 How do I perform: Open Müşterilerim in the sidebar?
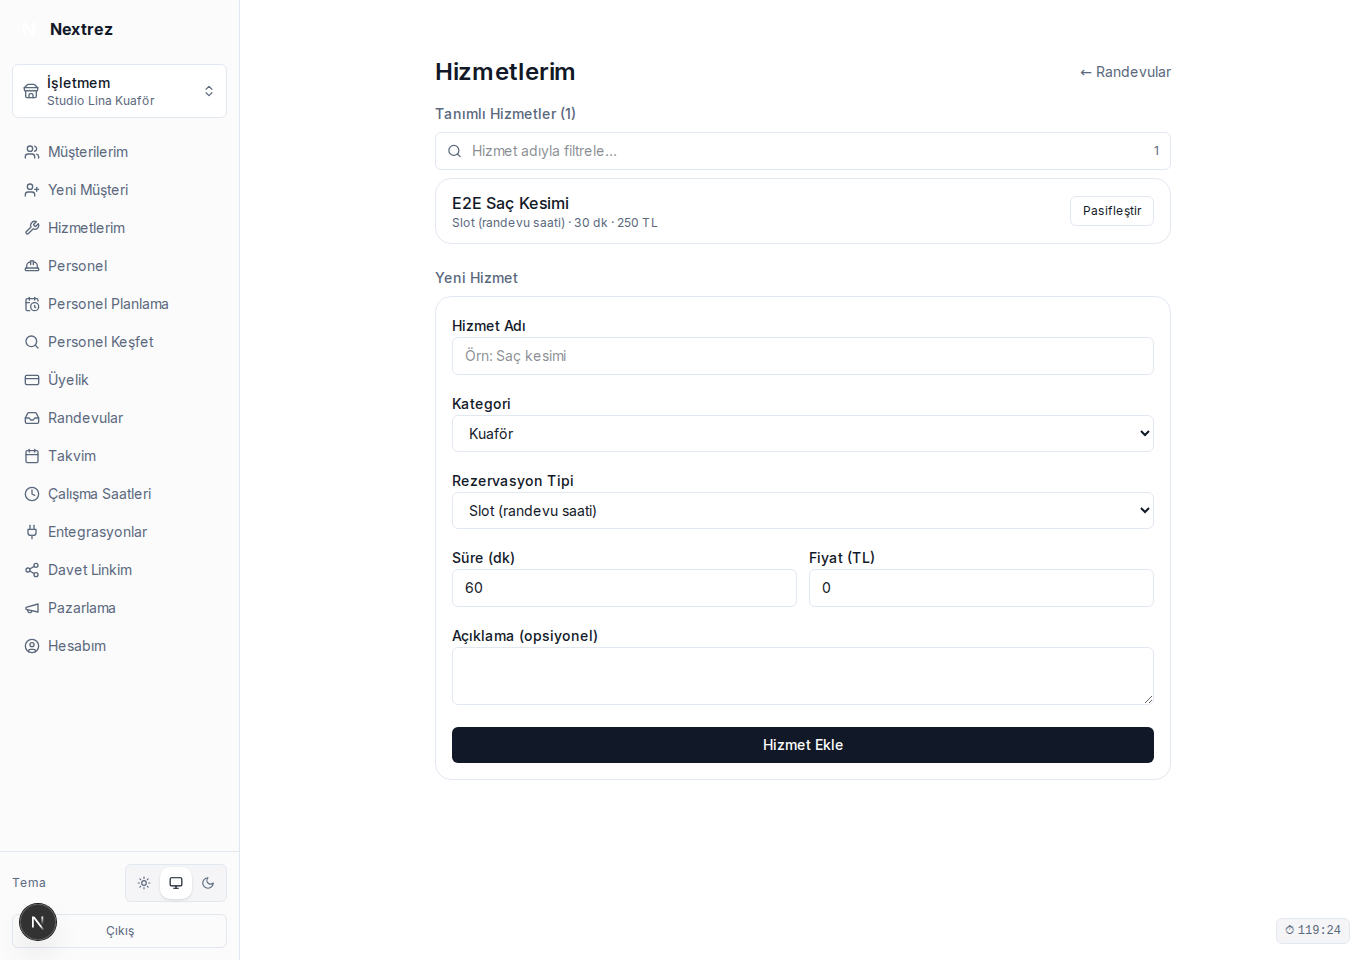point(120,152)
